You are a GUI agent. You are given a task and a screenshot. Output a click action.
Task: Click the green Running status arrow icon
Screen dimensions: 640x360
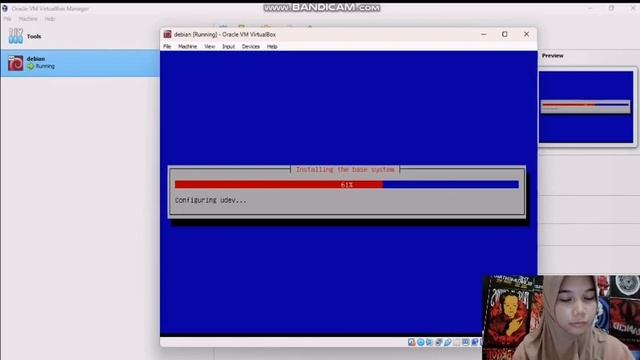pos(31,66)
